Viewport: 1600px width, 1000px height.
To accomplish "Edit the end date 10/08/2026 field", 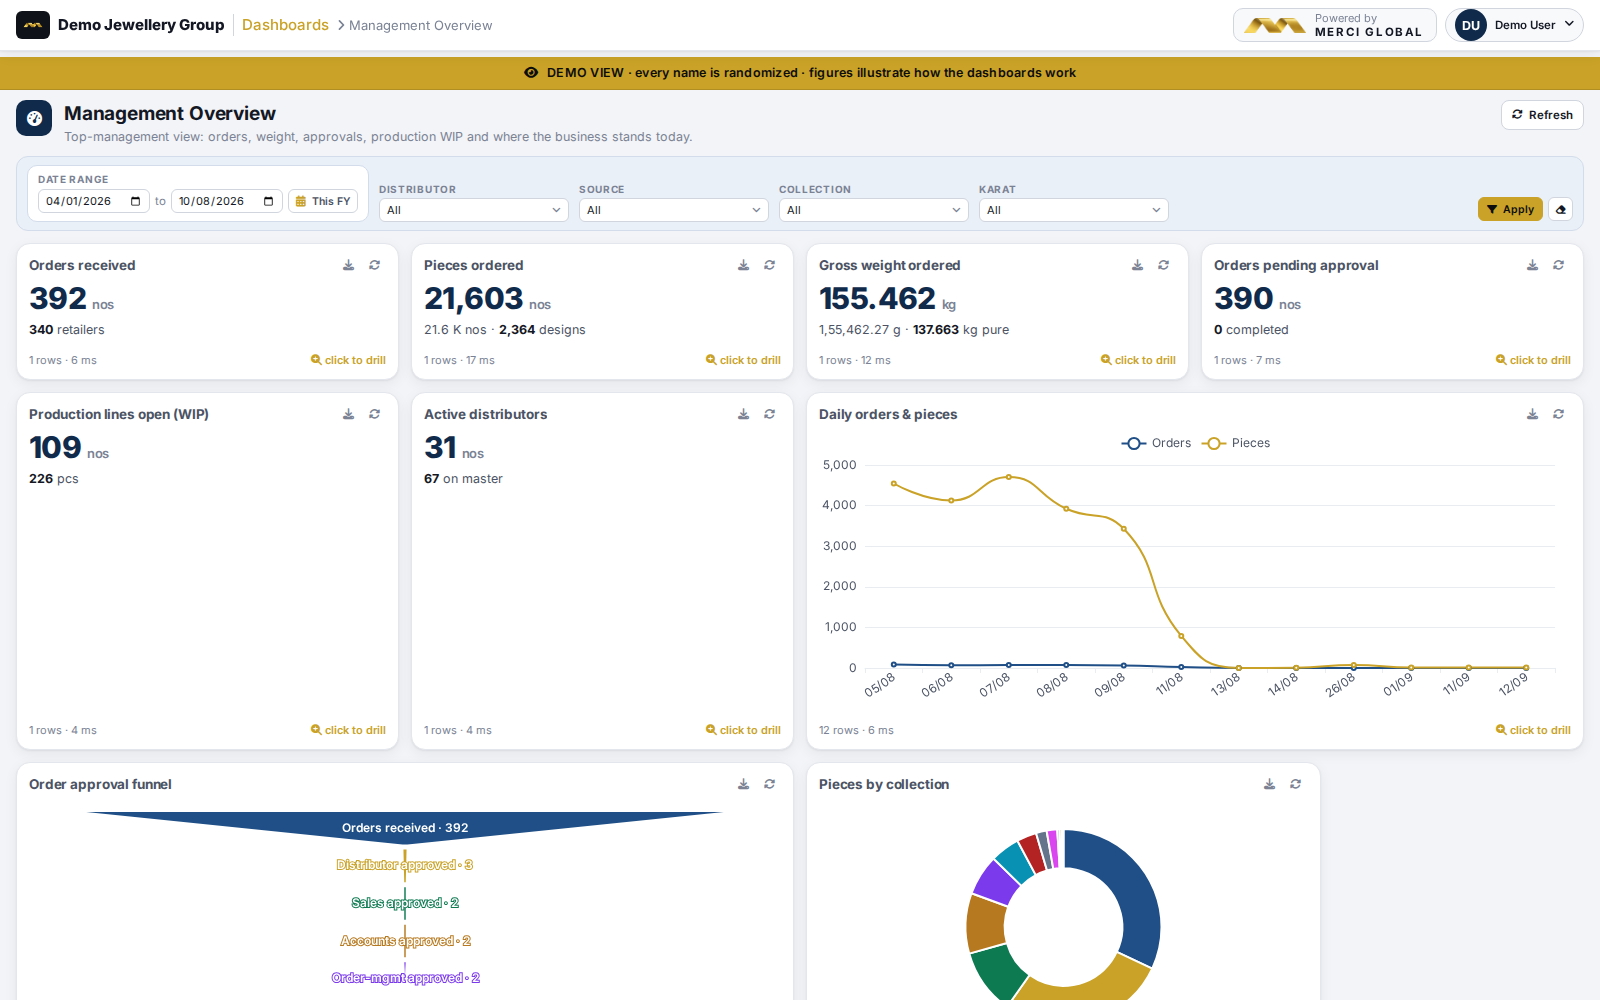I will pyautogui.click(x=227, y=201).
